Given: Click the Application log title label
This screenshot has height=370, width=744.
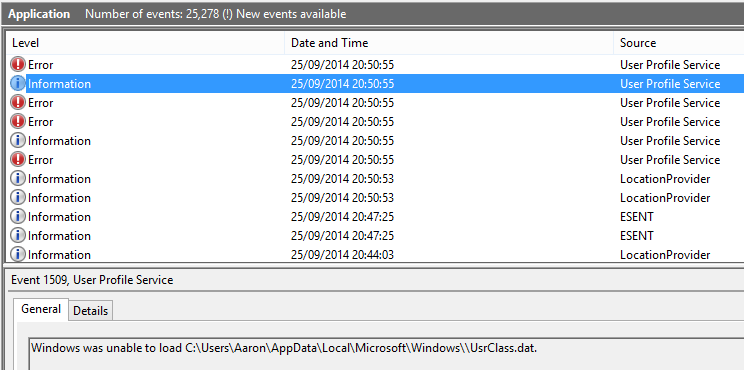Looking at the screenshot, I should 39,14.
